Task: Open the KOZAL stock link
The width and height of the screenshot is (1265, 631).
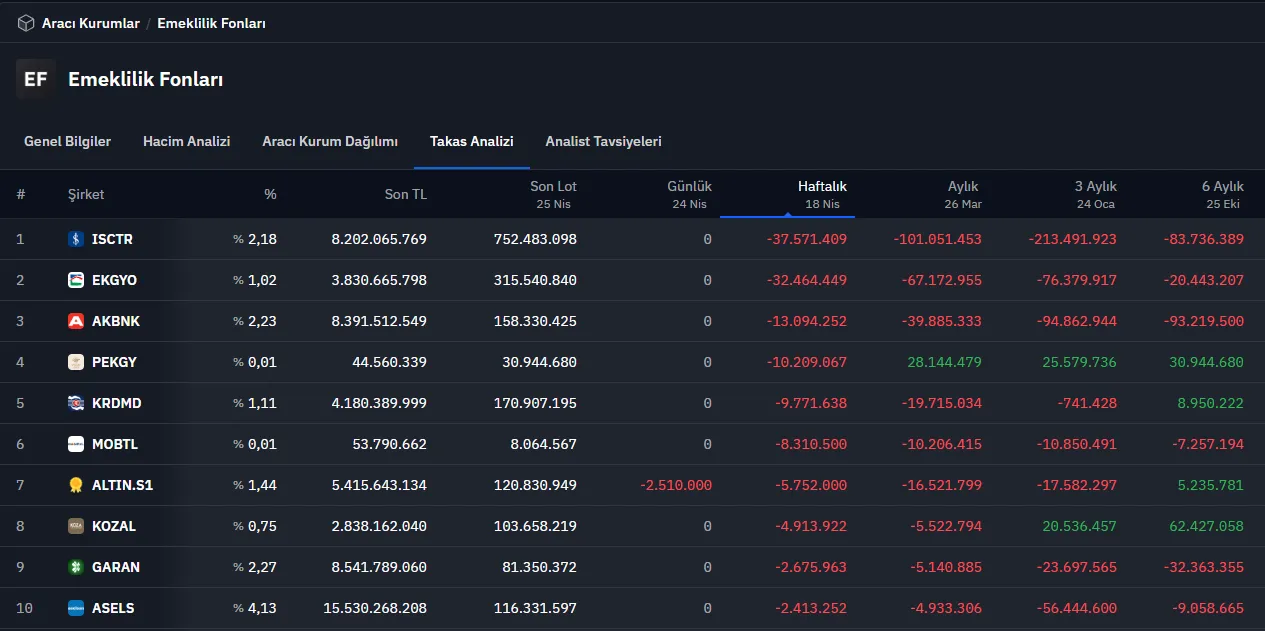Action: pyautogui.click(x=114, y=526)
